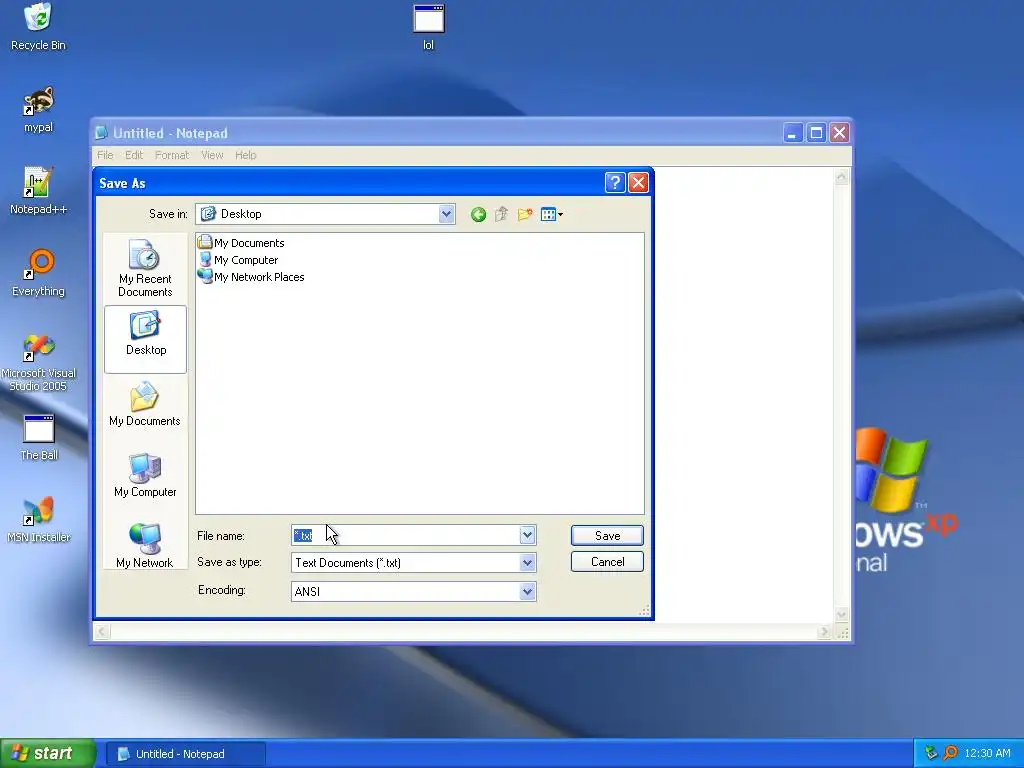The width and height of the screenshot is (1024, 768).
Task: Open the Notepad File menu
Action: [x=105, y=155]
